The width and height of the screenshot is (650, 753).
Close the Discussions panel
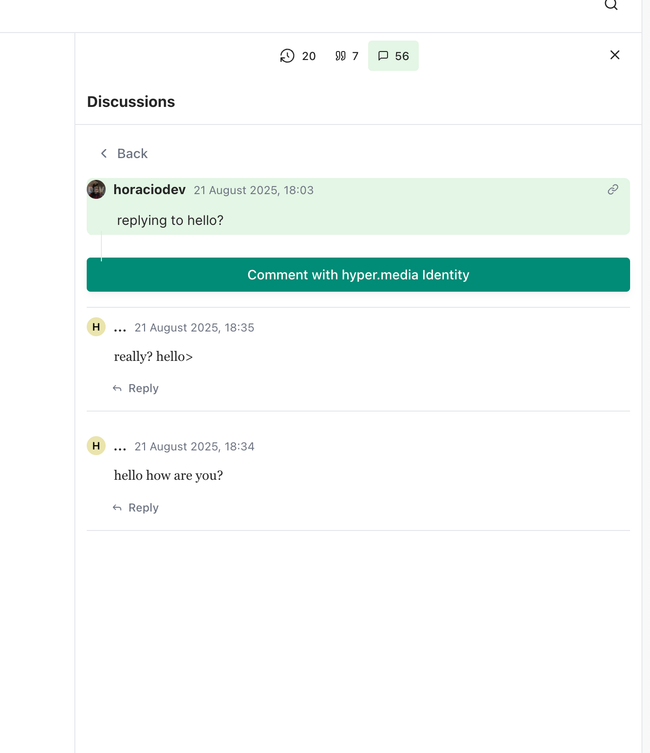tap(615, 55)
